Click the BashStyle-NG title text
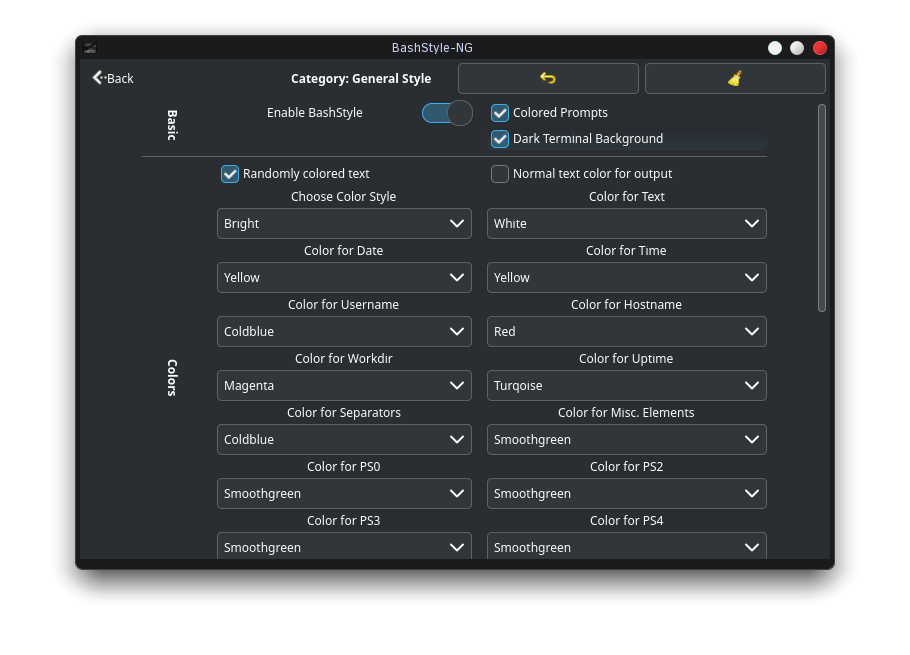This screenshot has width=910, height=655. 432,48
